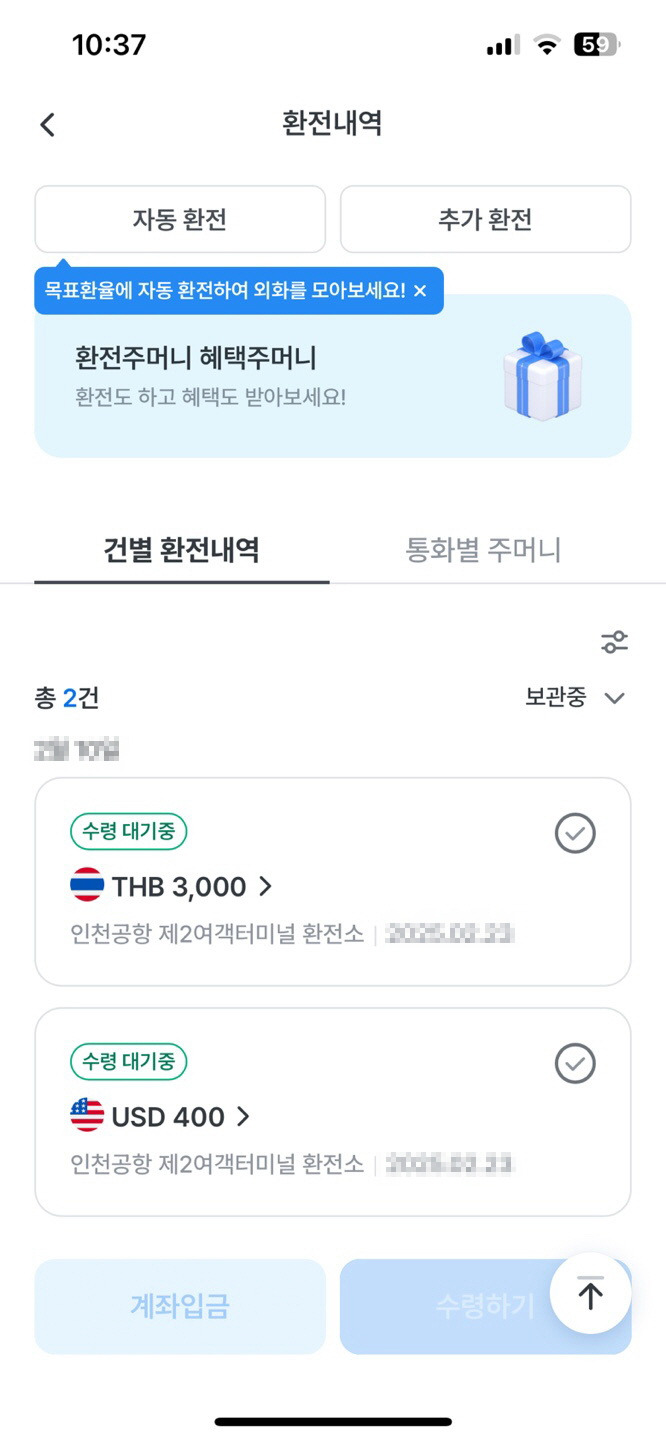Select the checkmark on the THB 3,000 item

[575, 833]
